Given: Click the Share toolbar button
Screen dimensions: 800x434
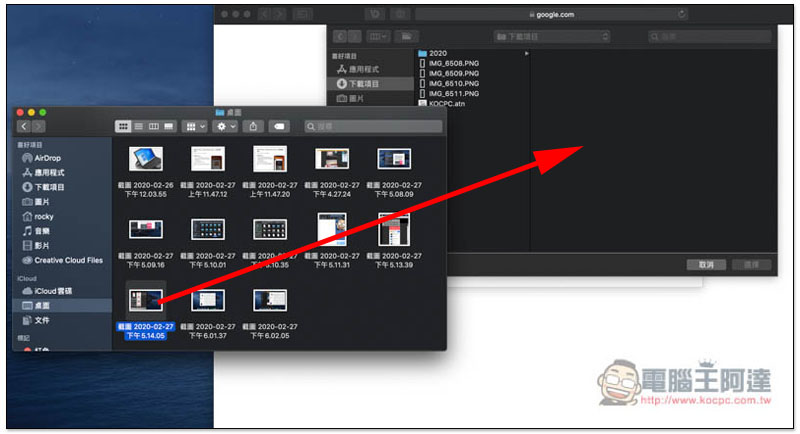Looking at the screenshot, I should pos(253,126).
